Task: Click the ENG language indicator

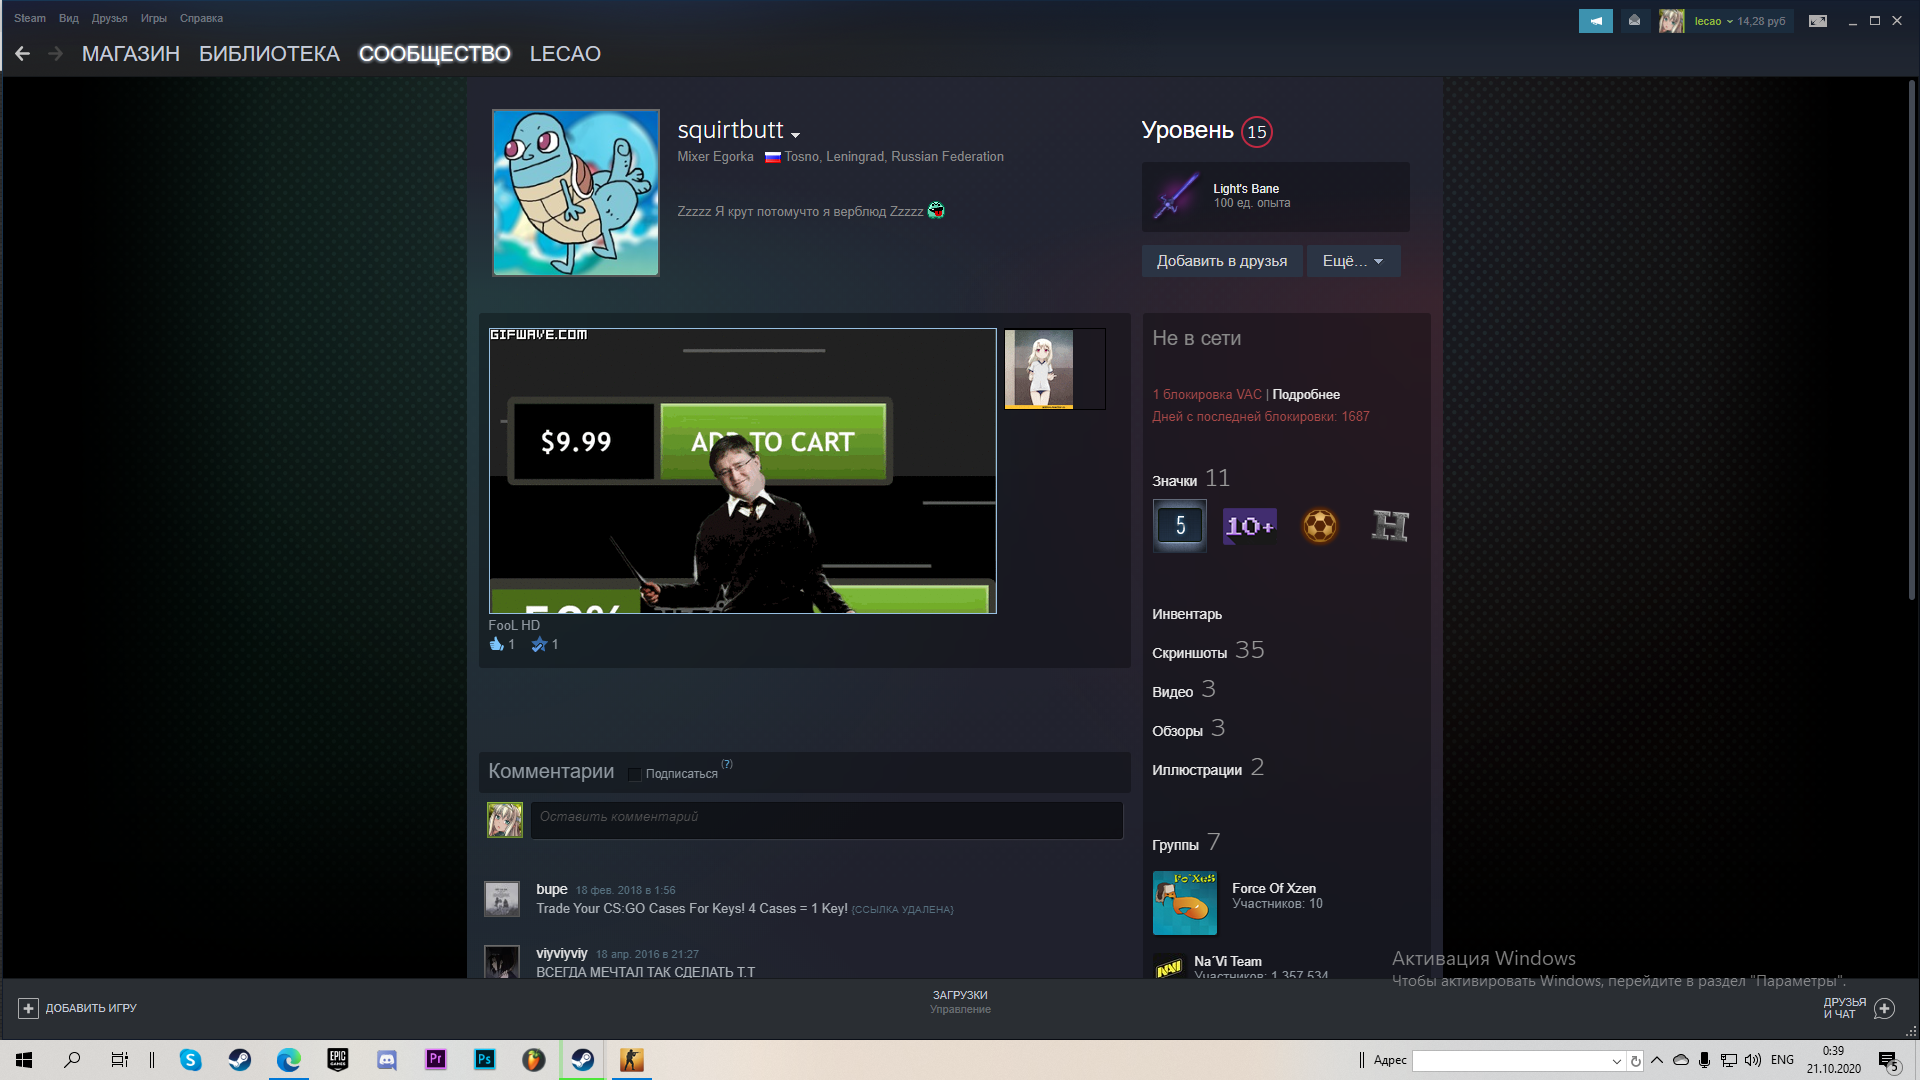Action: point(1782,1060)
